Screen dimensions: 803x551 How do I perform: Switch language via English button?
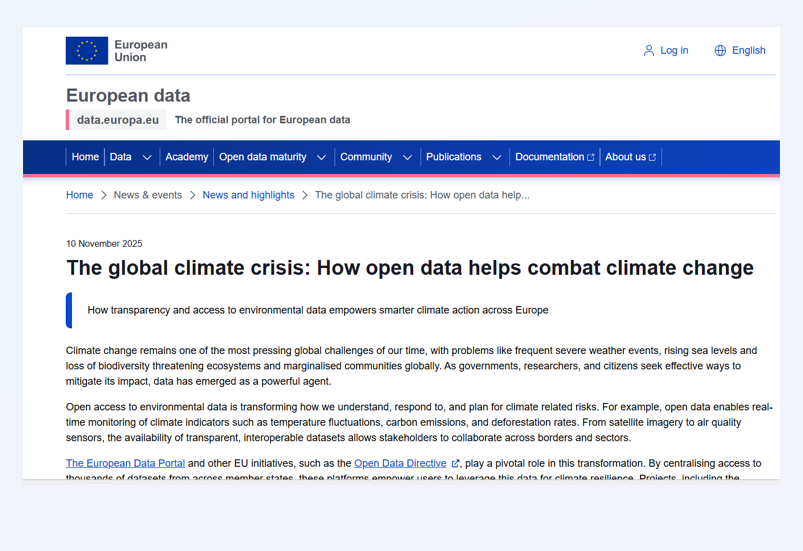point(748,51)
